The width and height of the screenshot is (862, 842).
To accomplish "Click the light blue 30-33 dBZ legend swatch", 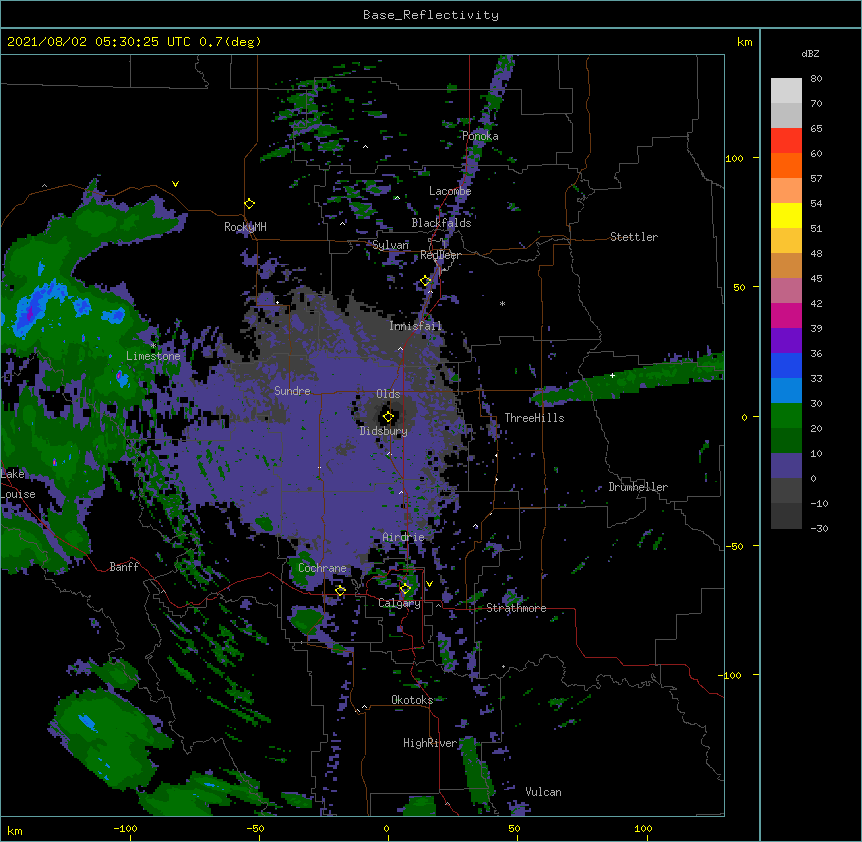I will (x=786, y=391).
